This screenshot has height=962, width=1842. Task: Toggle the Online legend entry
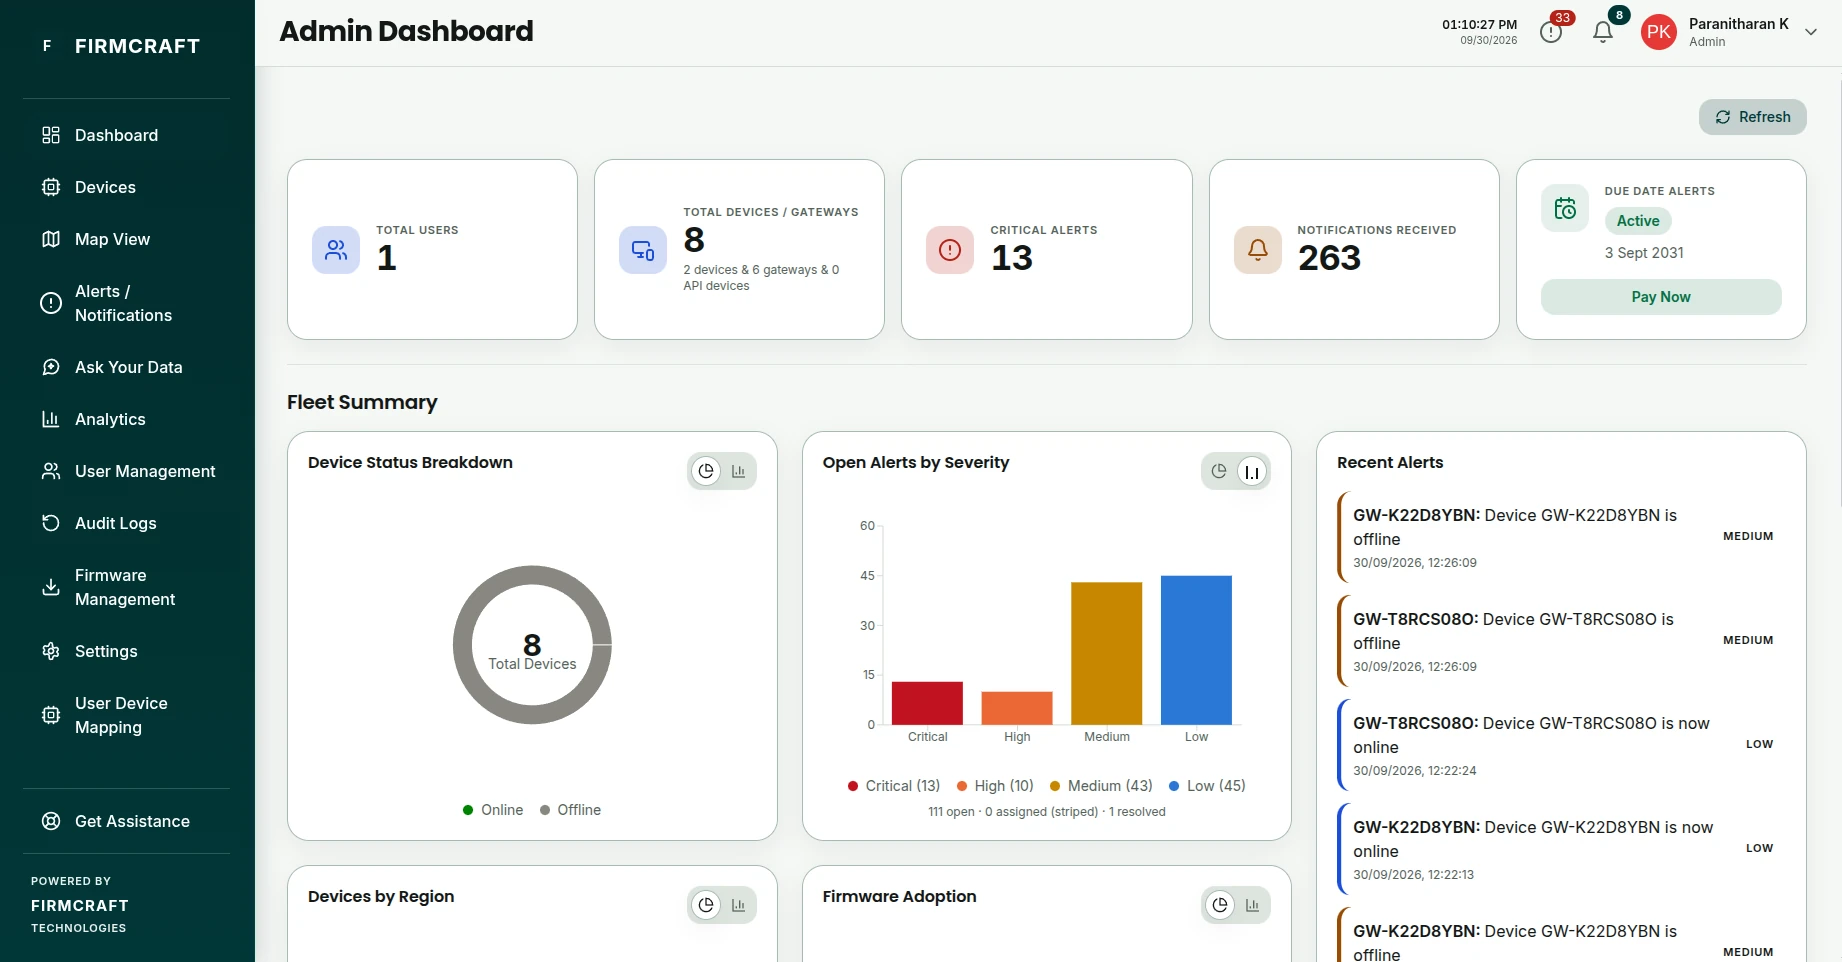(493, 810)
